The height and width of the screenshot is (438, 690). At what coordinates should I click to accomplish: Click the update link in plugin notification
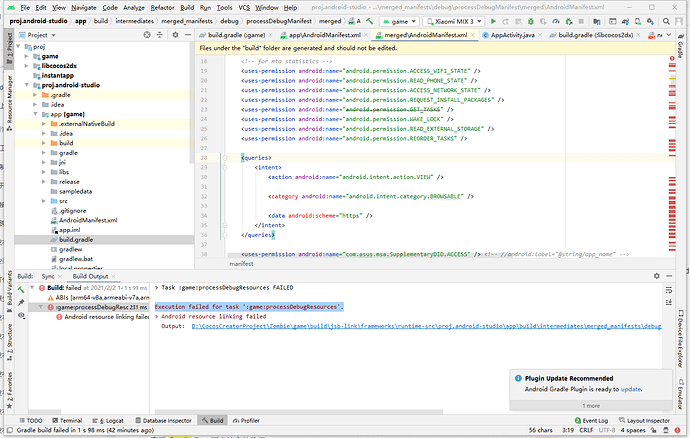[630, 388]
